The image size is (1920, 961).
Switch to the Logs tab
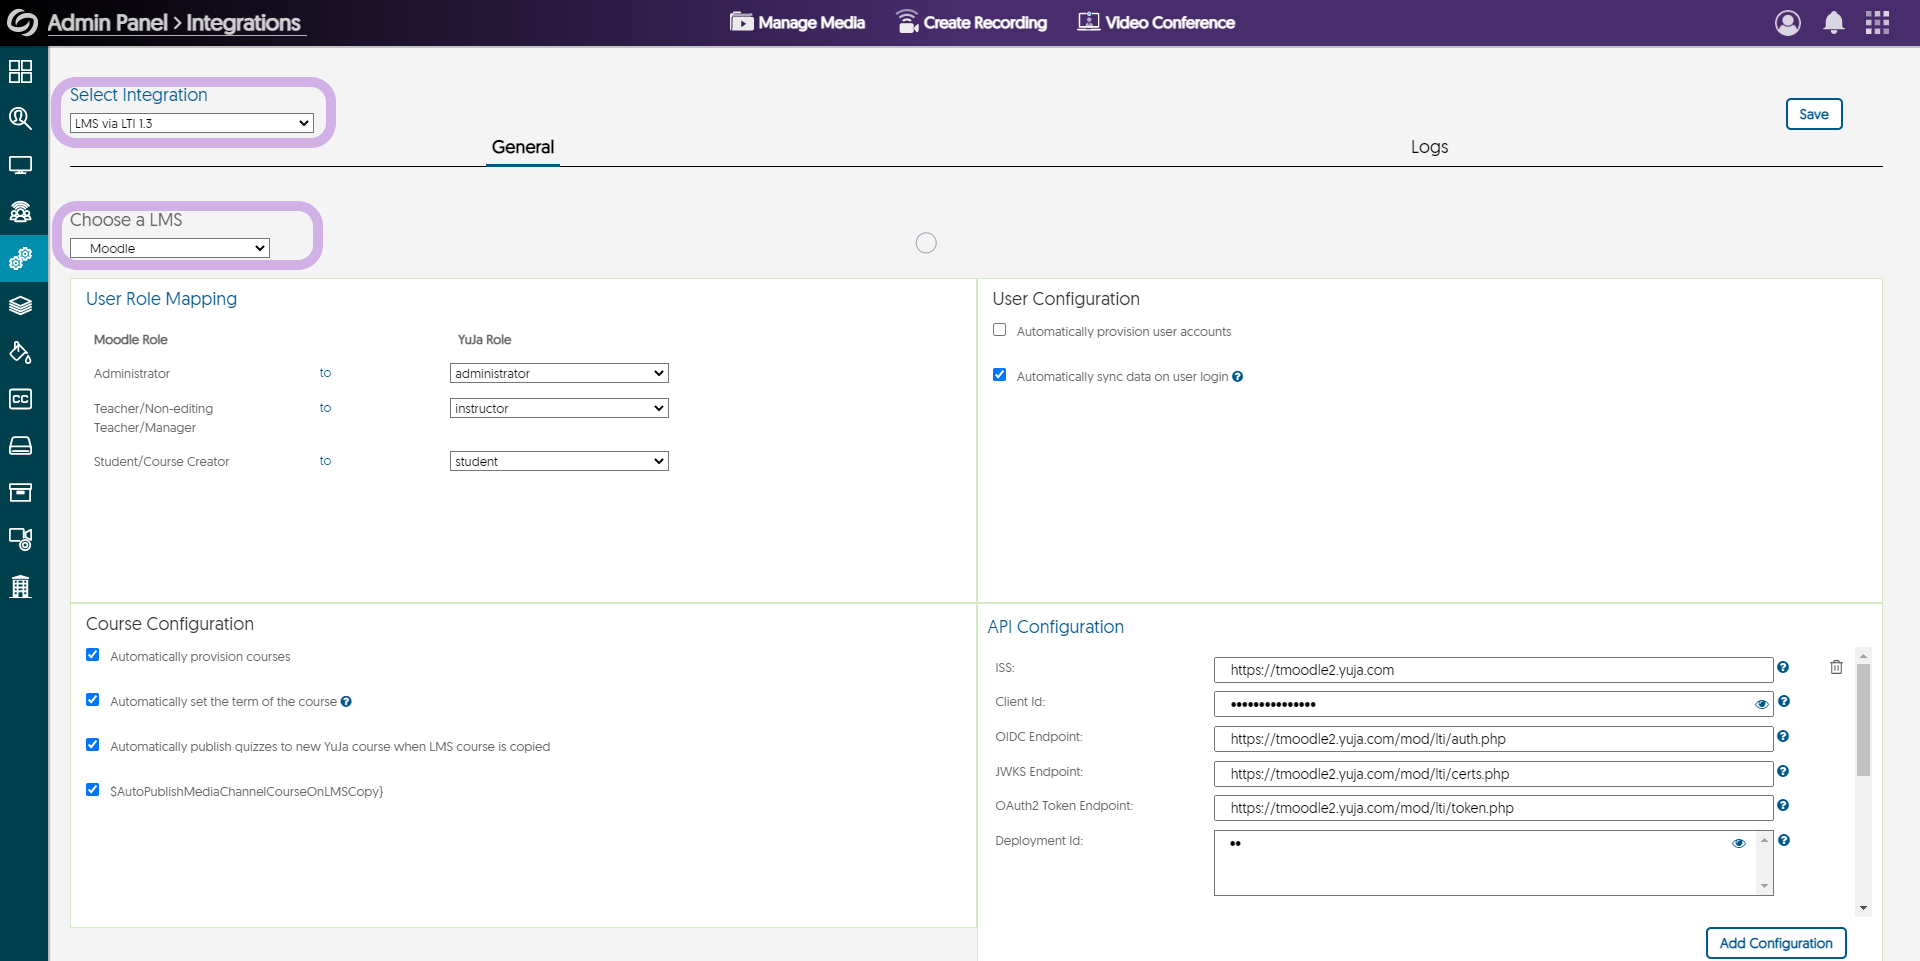click(x=1429, y=147)
